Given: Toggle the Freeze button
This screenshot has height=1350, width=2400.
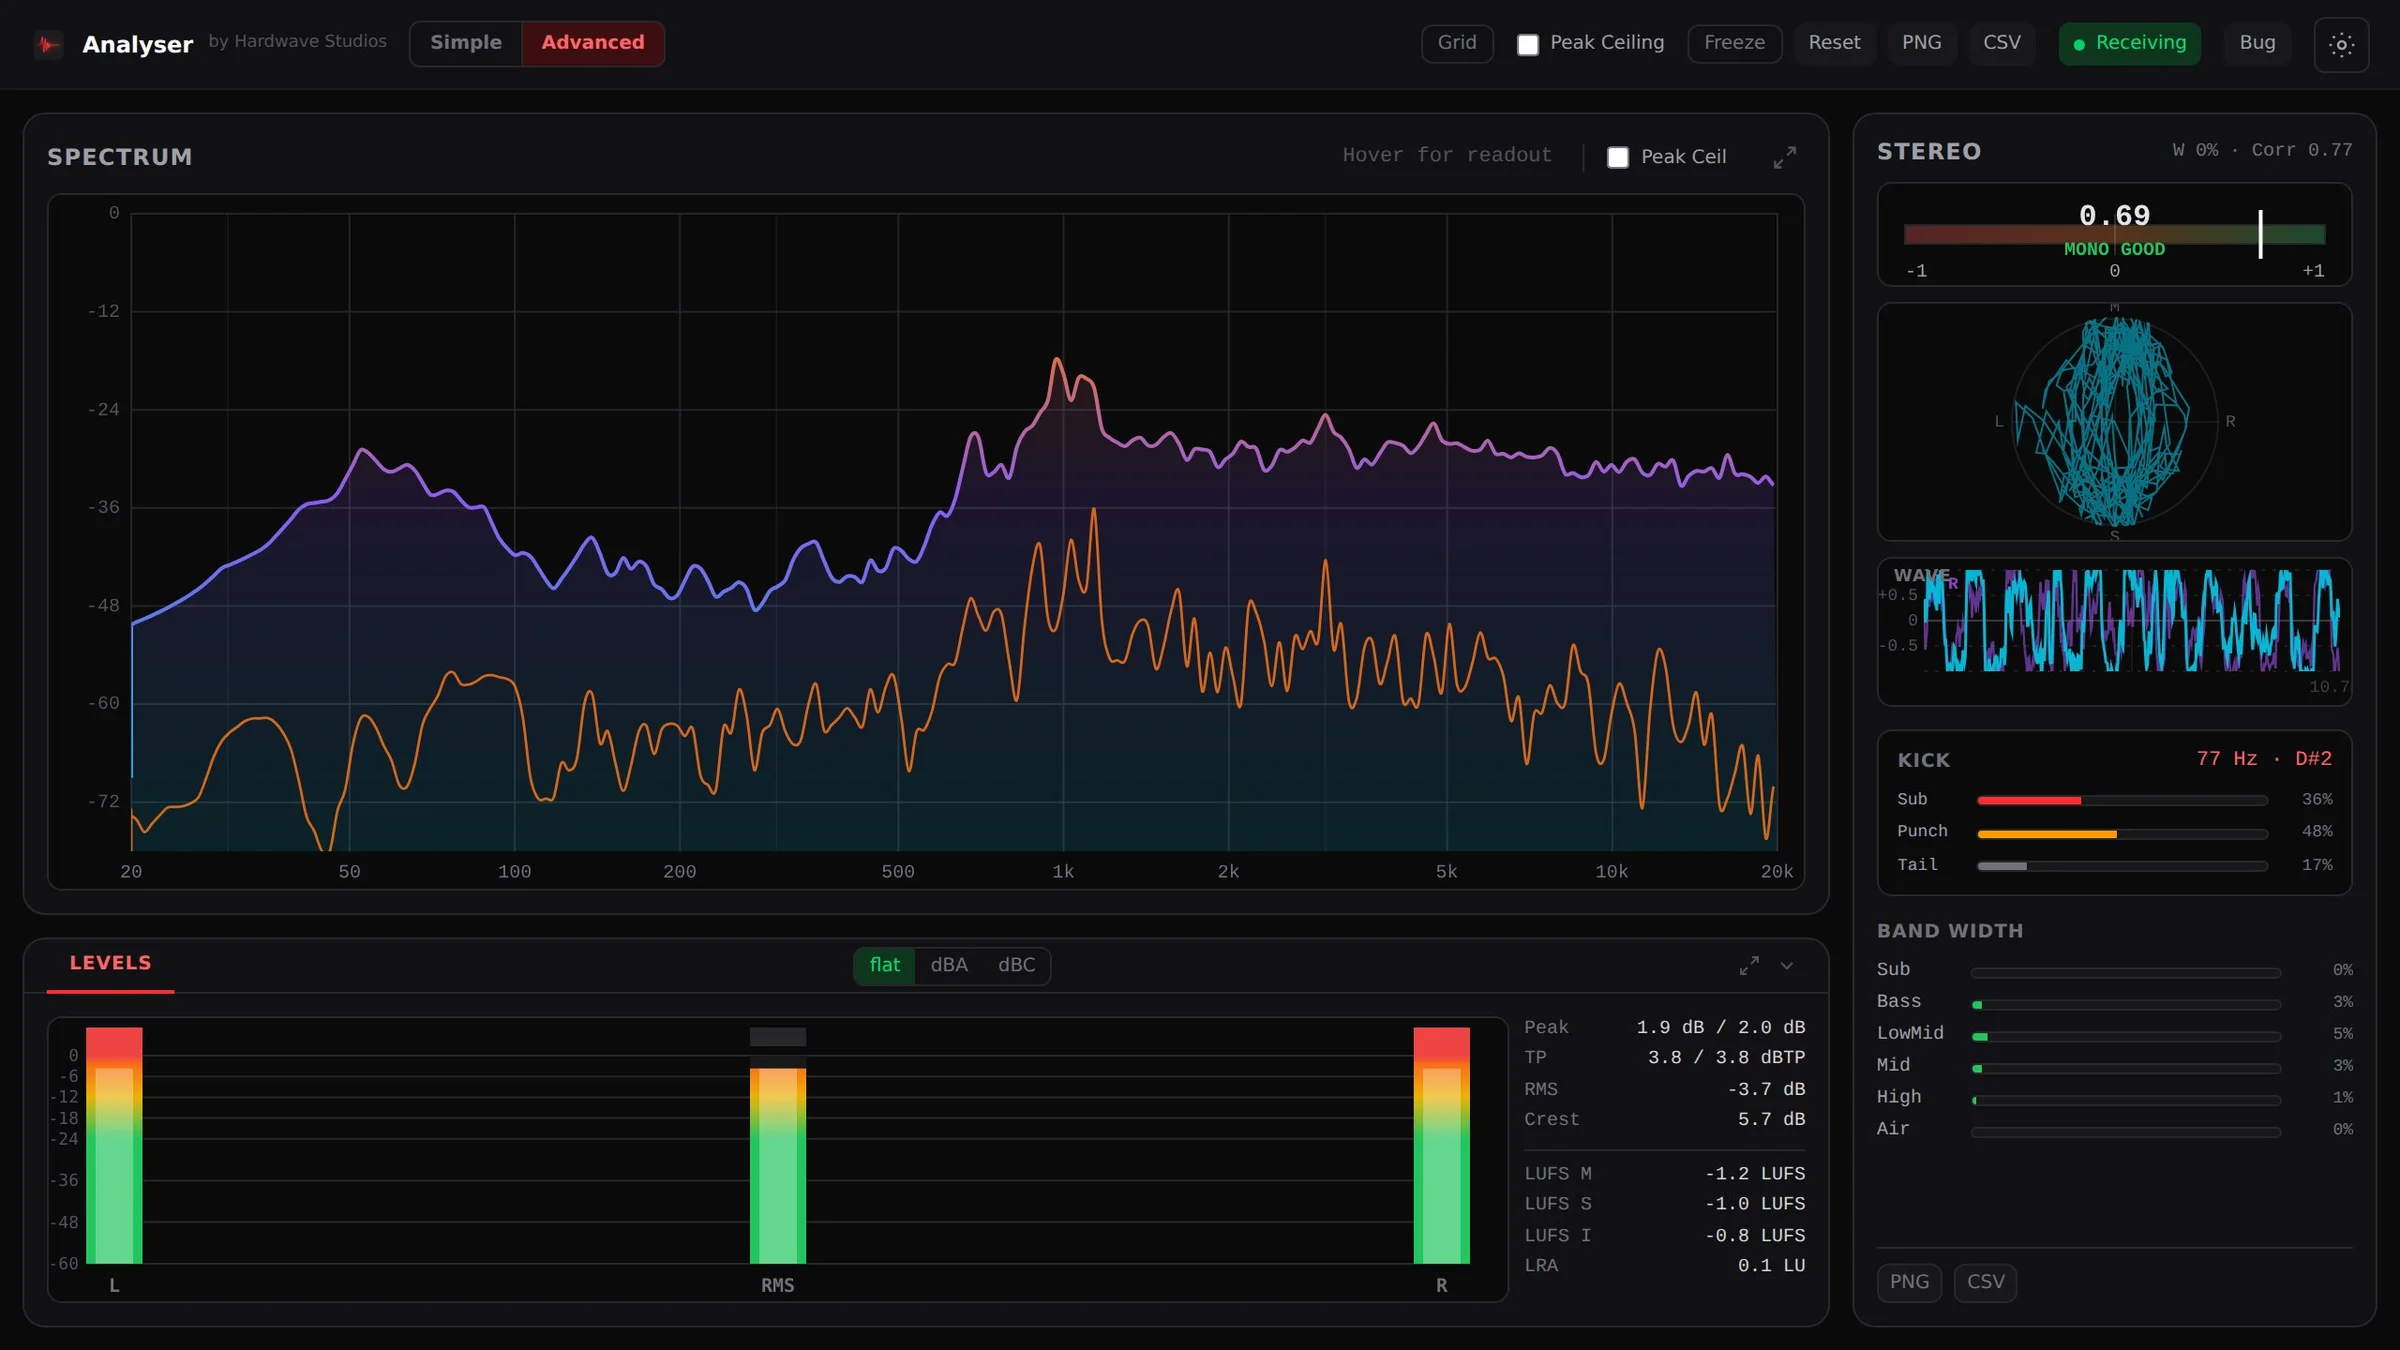Looking at the screenshot, I should coord(1734,43).
